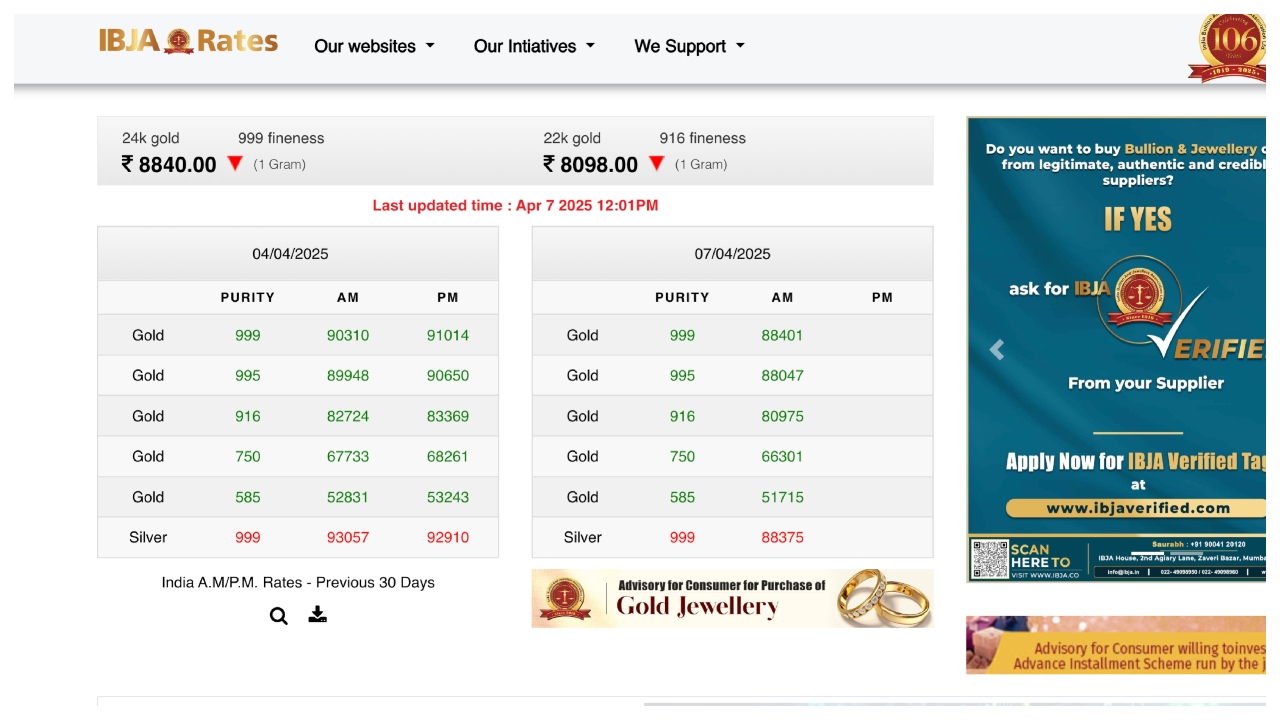Click India A.M/P.M. Rates Previous 30 Days
Image resolution: width=1280 pixels, height=720 pixels.
[298, 582]
